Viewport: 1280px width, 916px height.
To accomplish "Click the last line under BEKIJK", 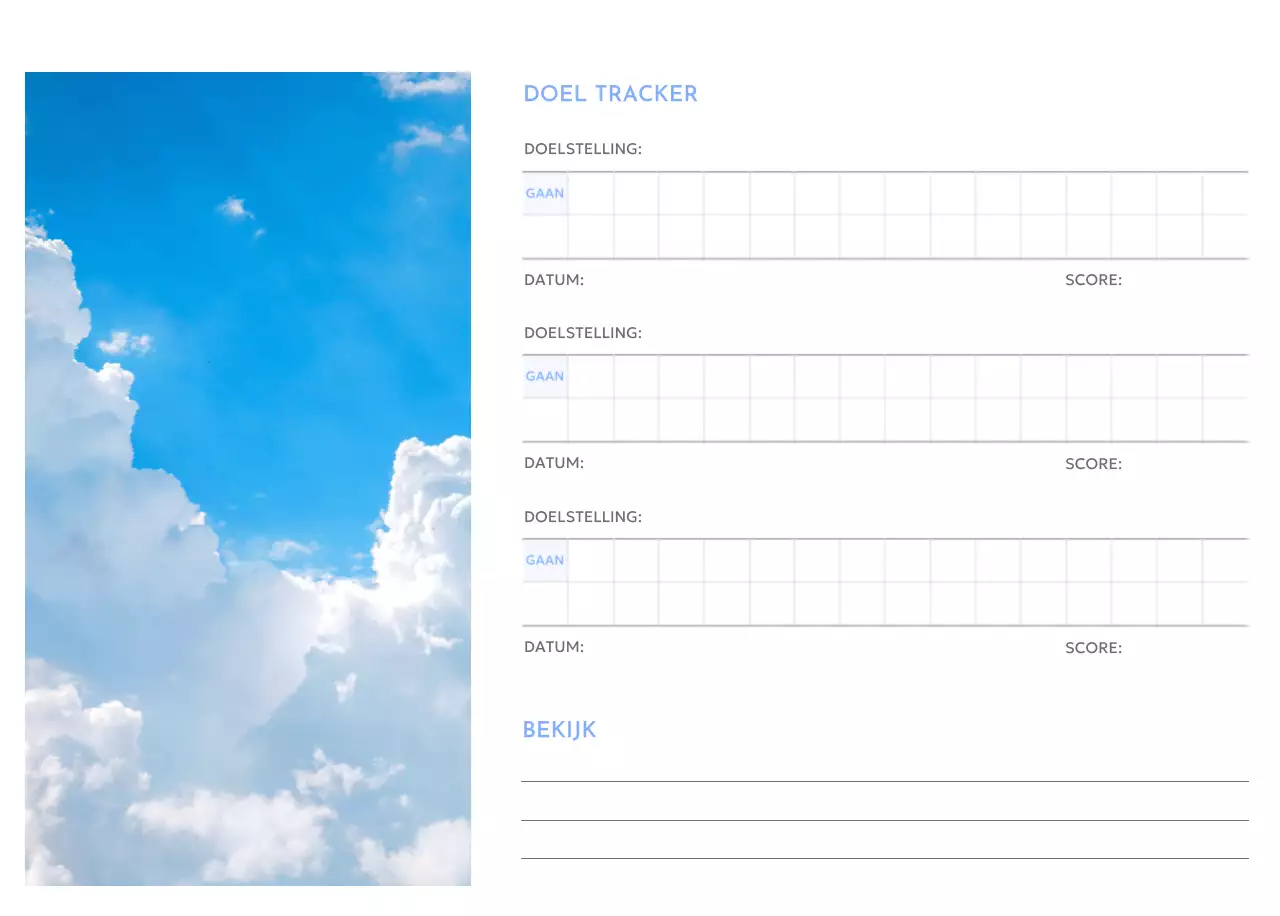I will click(x=884, y=858).
